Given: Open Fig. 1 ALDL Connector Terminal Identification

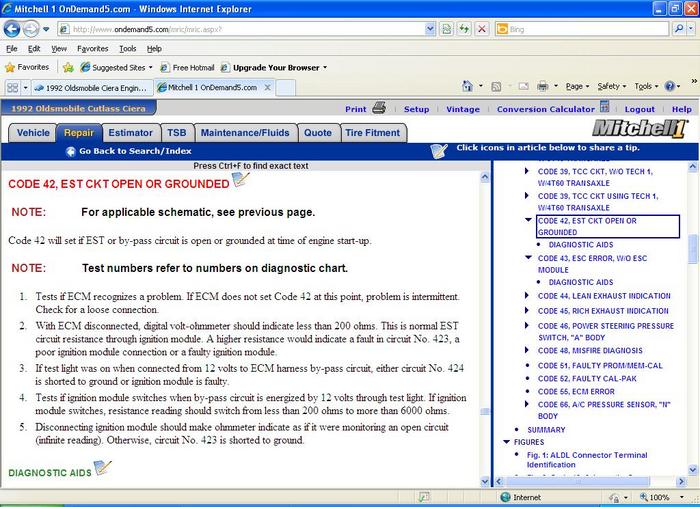Looking at the screenshot, I should coord(587,460).
